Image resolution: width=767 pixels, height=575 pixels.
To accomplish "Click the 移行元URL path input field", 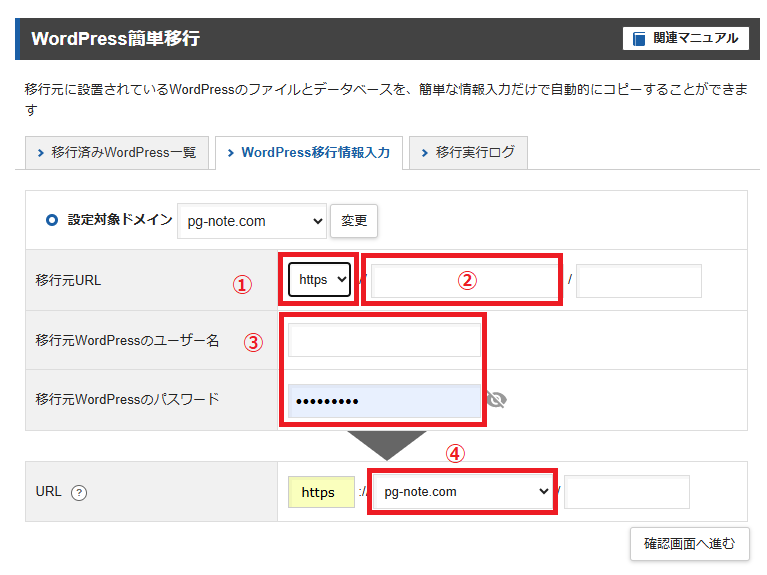I will point(639,280).
